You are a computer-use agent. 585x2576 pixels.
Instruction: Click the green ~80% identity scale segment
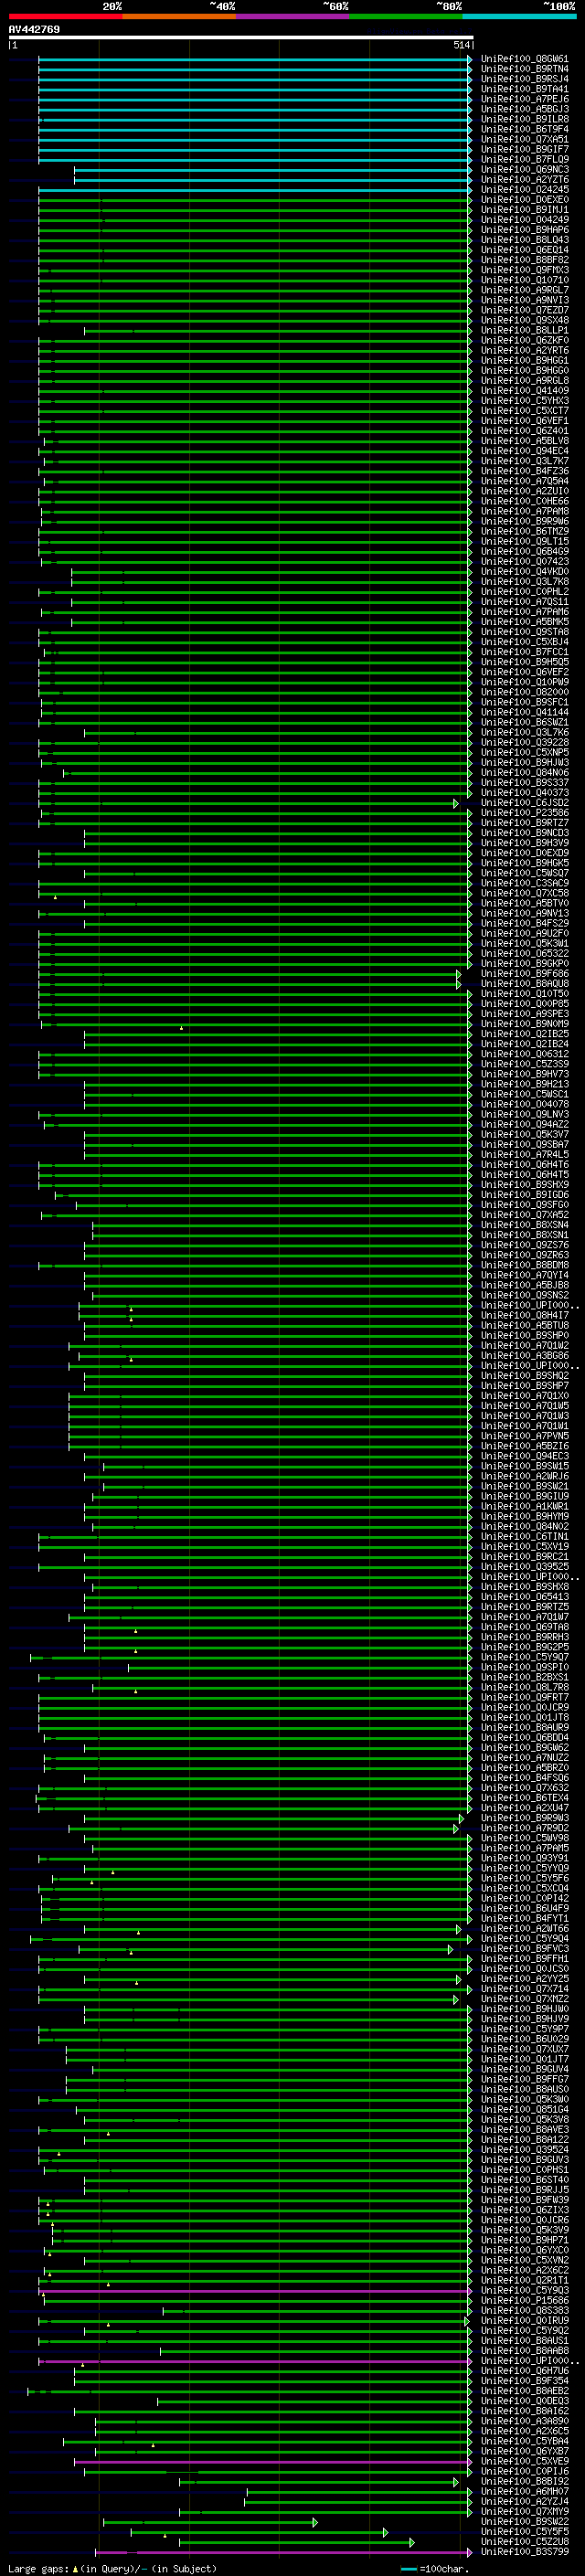406,16
